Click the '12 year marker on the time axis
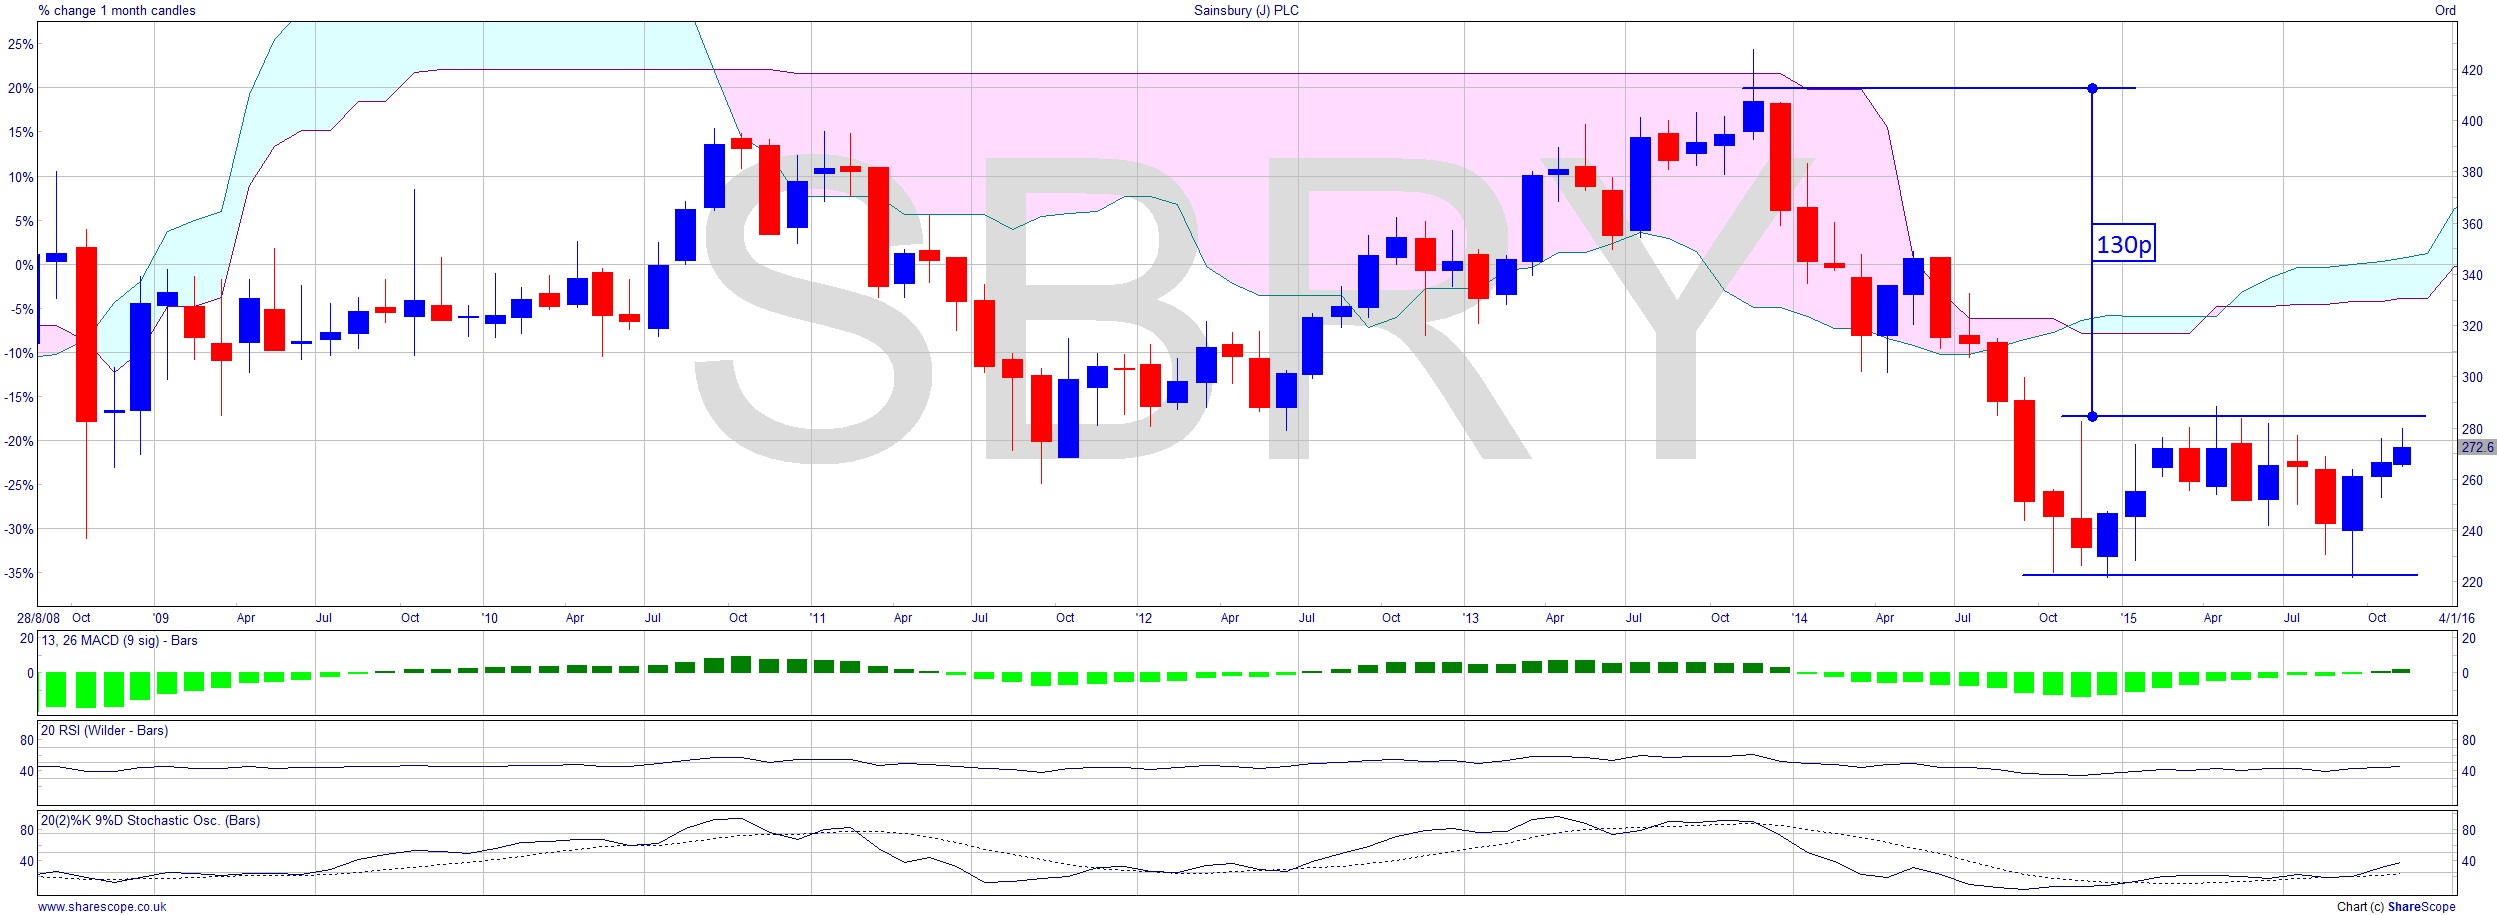 click(x=1143, y=617)
